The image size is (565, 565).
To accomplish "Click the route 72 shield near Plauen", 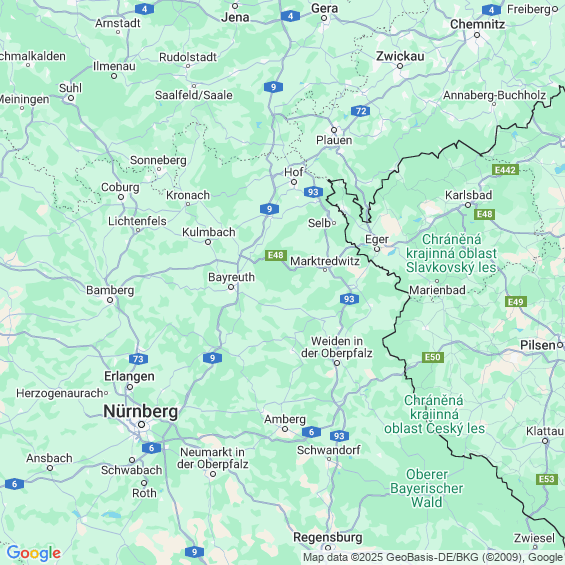I will (x=360, y=111).
